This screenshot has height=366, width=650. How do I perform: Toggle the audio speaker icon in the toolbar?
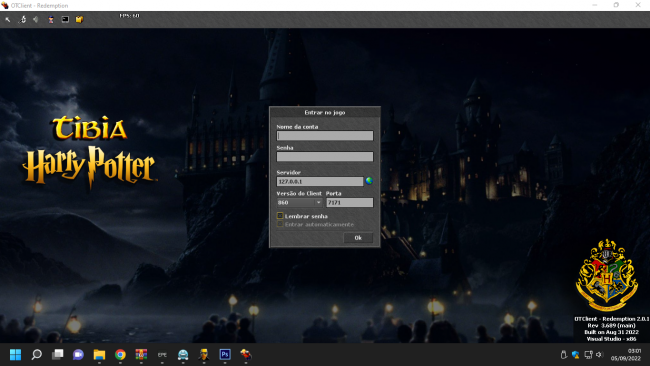pos(36,19)
